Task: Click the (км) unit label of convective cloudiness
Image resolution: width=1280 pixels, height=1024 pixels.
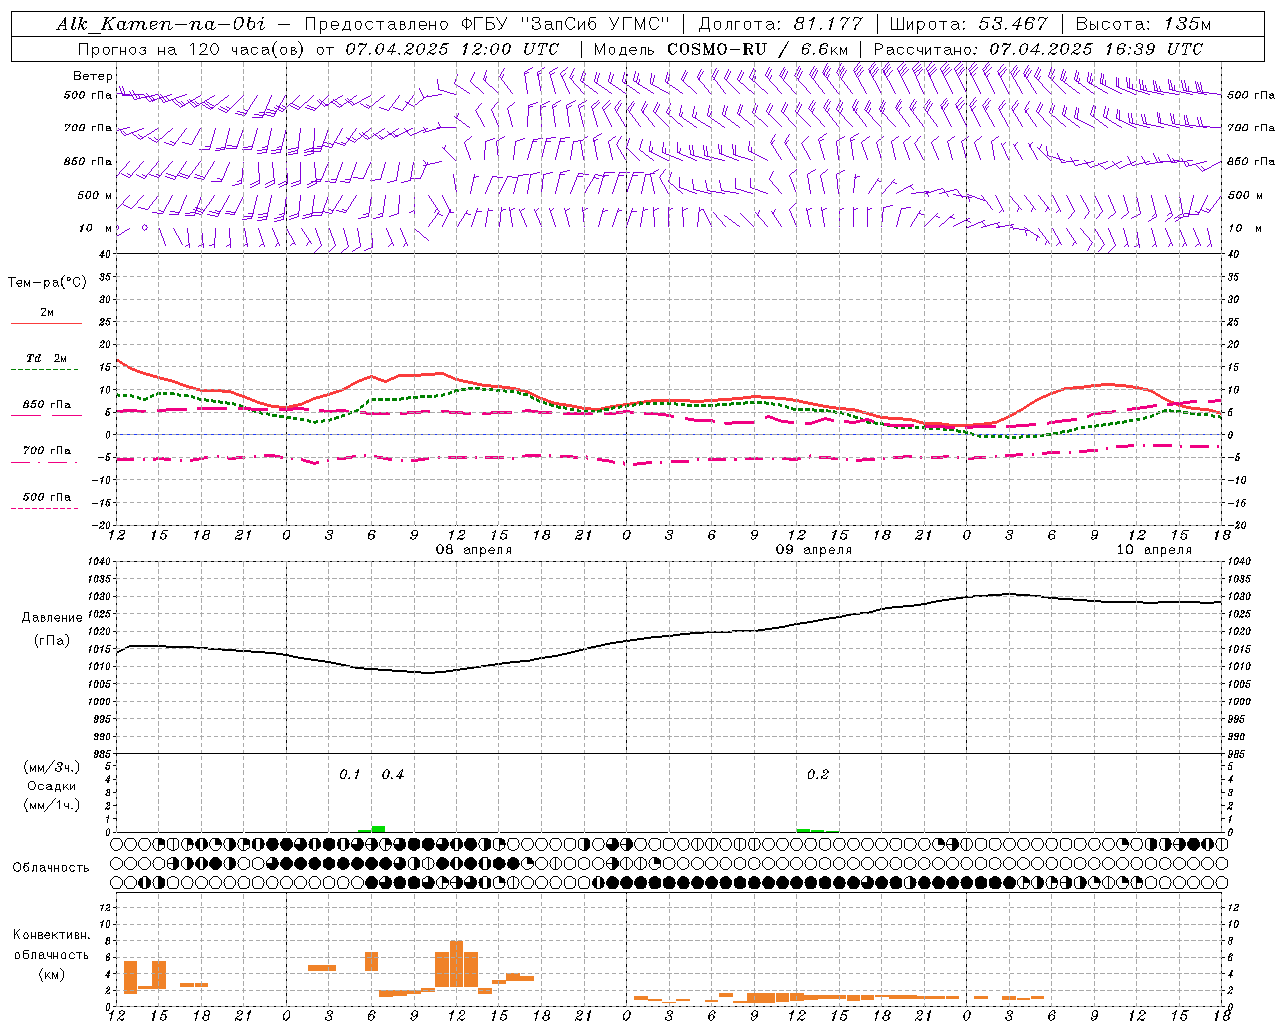Action: pyautogui.click(x=51, y=974)
